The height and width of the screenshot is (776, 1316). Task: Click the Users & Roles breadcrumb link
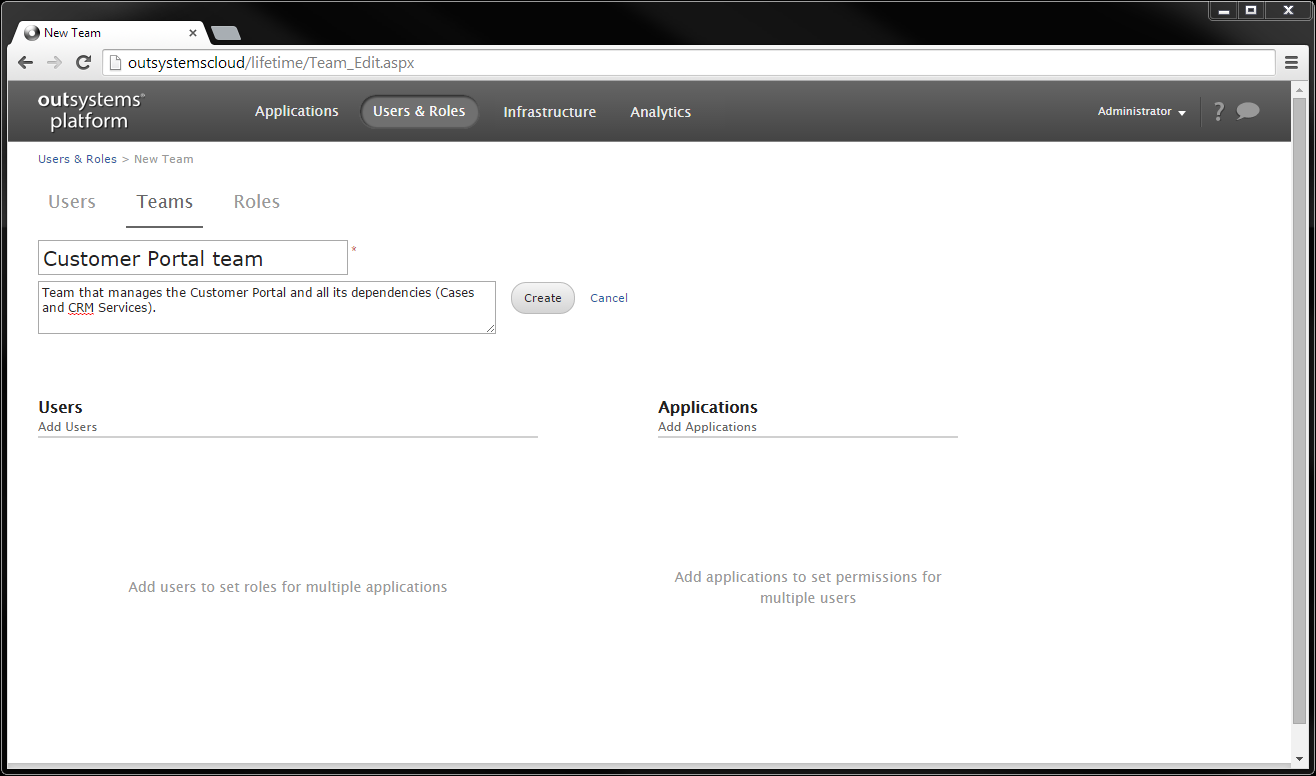pyautogui.click(x=77, y=158)
